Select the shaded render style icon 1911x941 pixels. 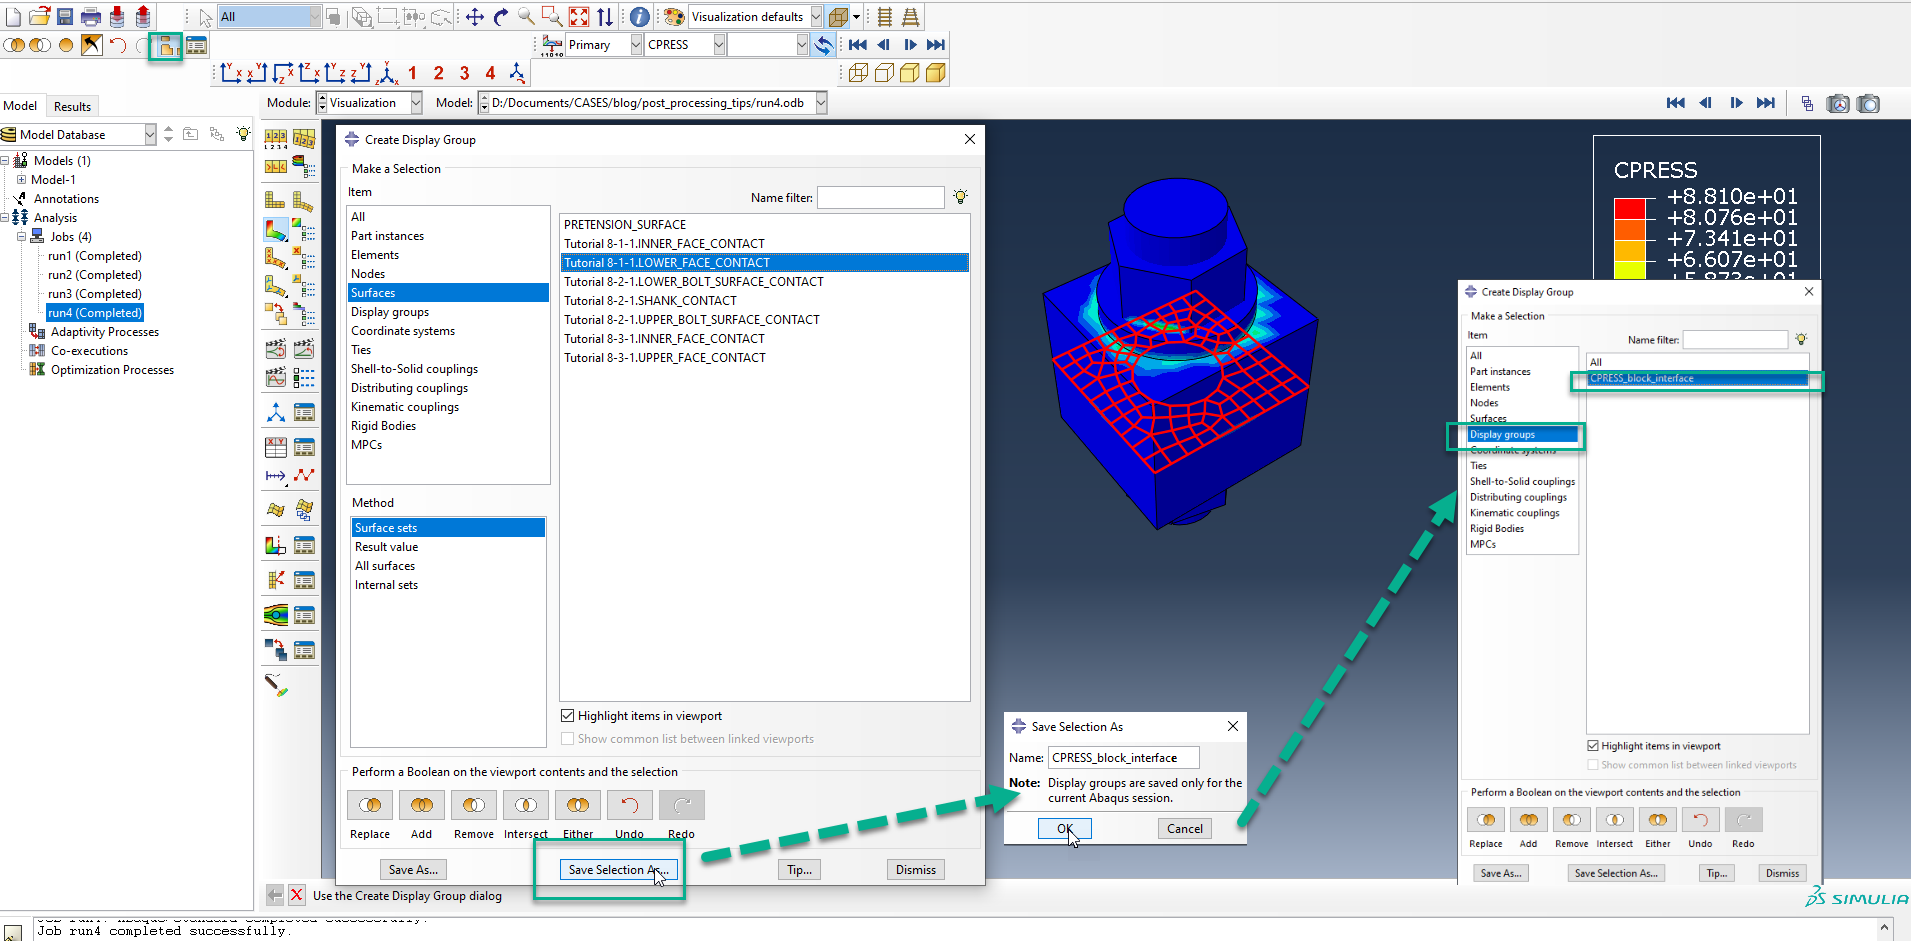tap(936, 73)
